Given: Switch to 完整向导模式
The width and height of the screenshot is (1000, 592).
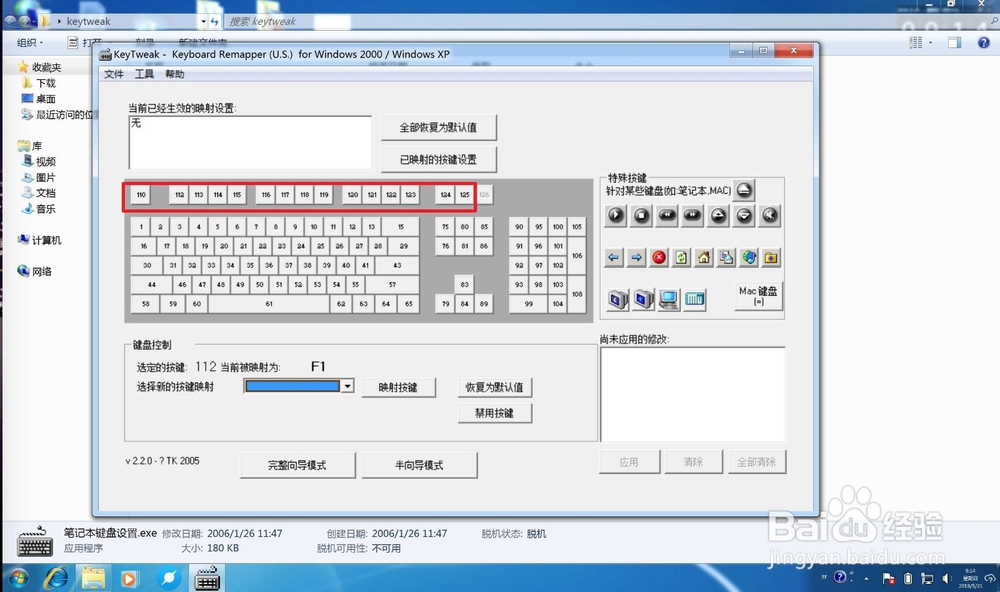Looking at the screenshot, I should click(297, 465).
